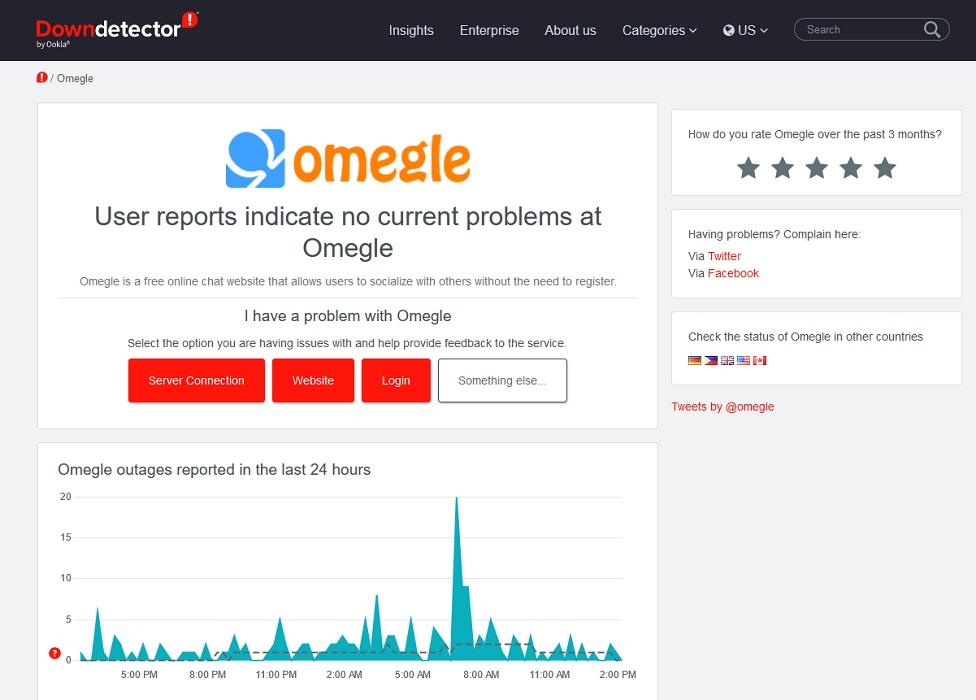The width and height of the screenshot is (976, 700).
Task: Rate Omegle five stars
Action: pos(884,168)
